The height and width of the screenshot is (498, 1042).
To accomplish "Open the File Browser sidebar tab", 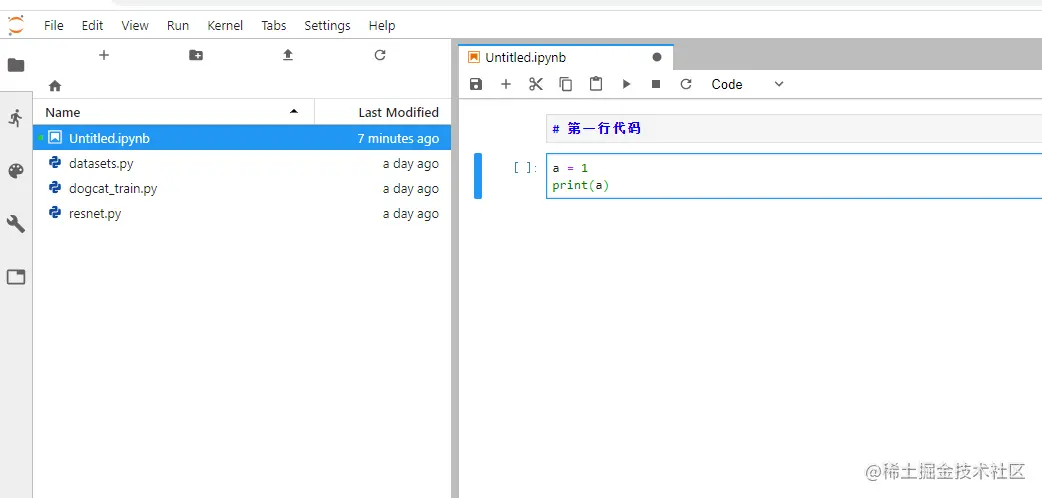I will (x=16, y=65).
